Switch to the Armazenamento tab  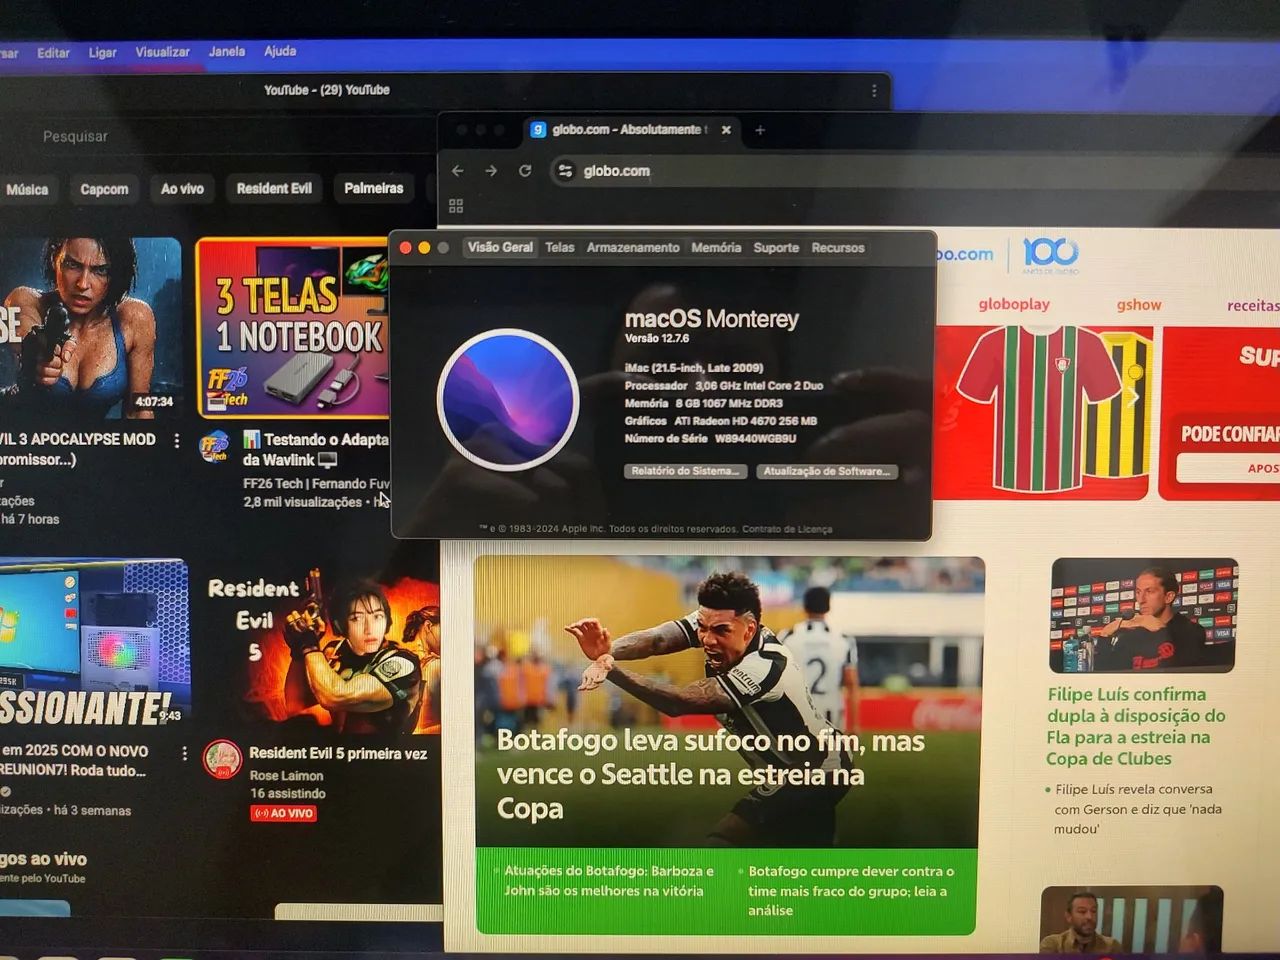[x=633, y=248]
